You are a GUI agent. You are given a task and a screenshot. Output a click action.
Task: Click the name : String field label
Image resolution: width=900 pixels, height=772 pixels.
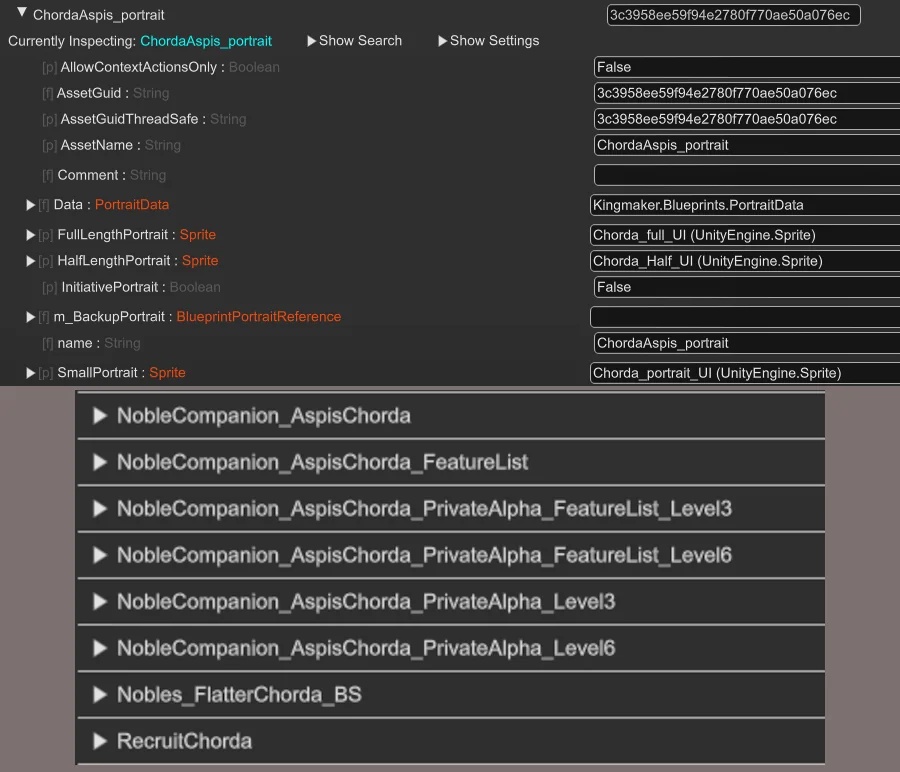99,343
